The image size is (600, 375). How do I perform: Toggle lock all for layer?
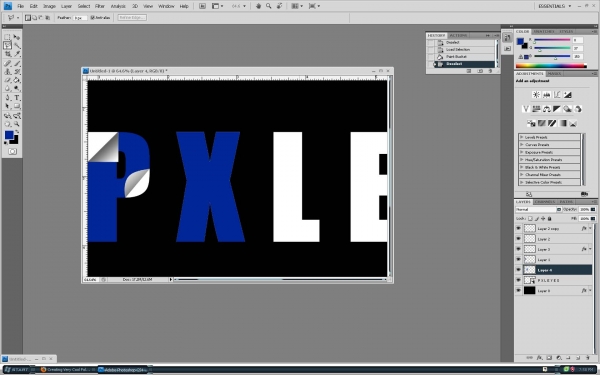(549, 218)
